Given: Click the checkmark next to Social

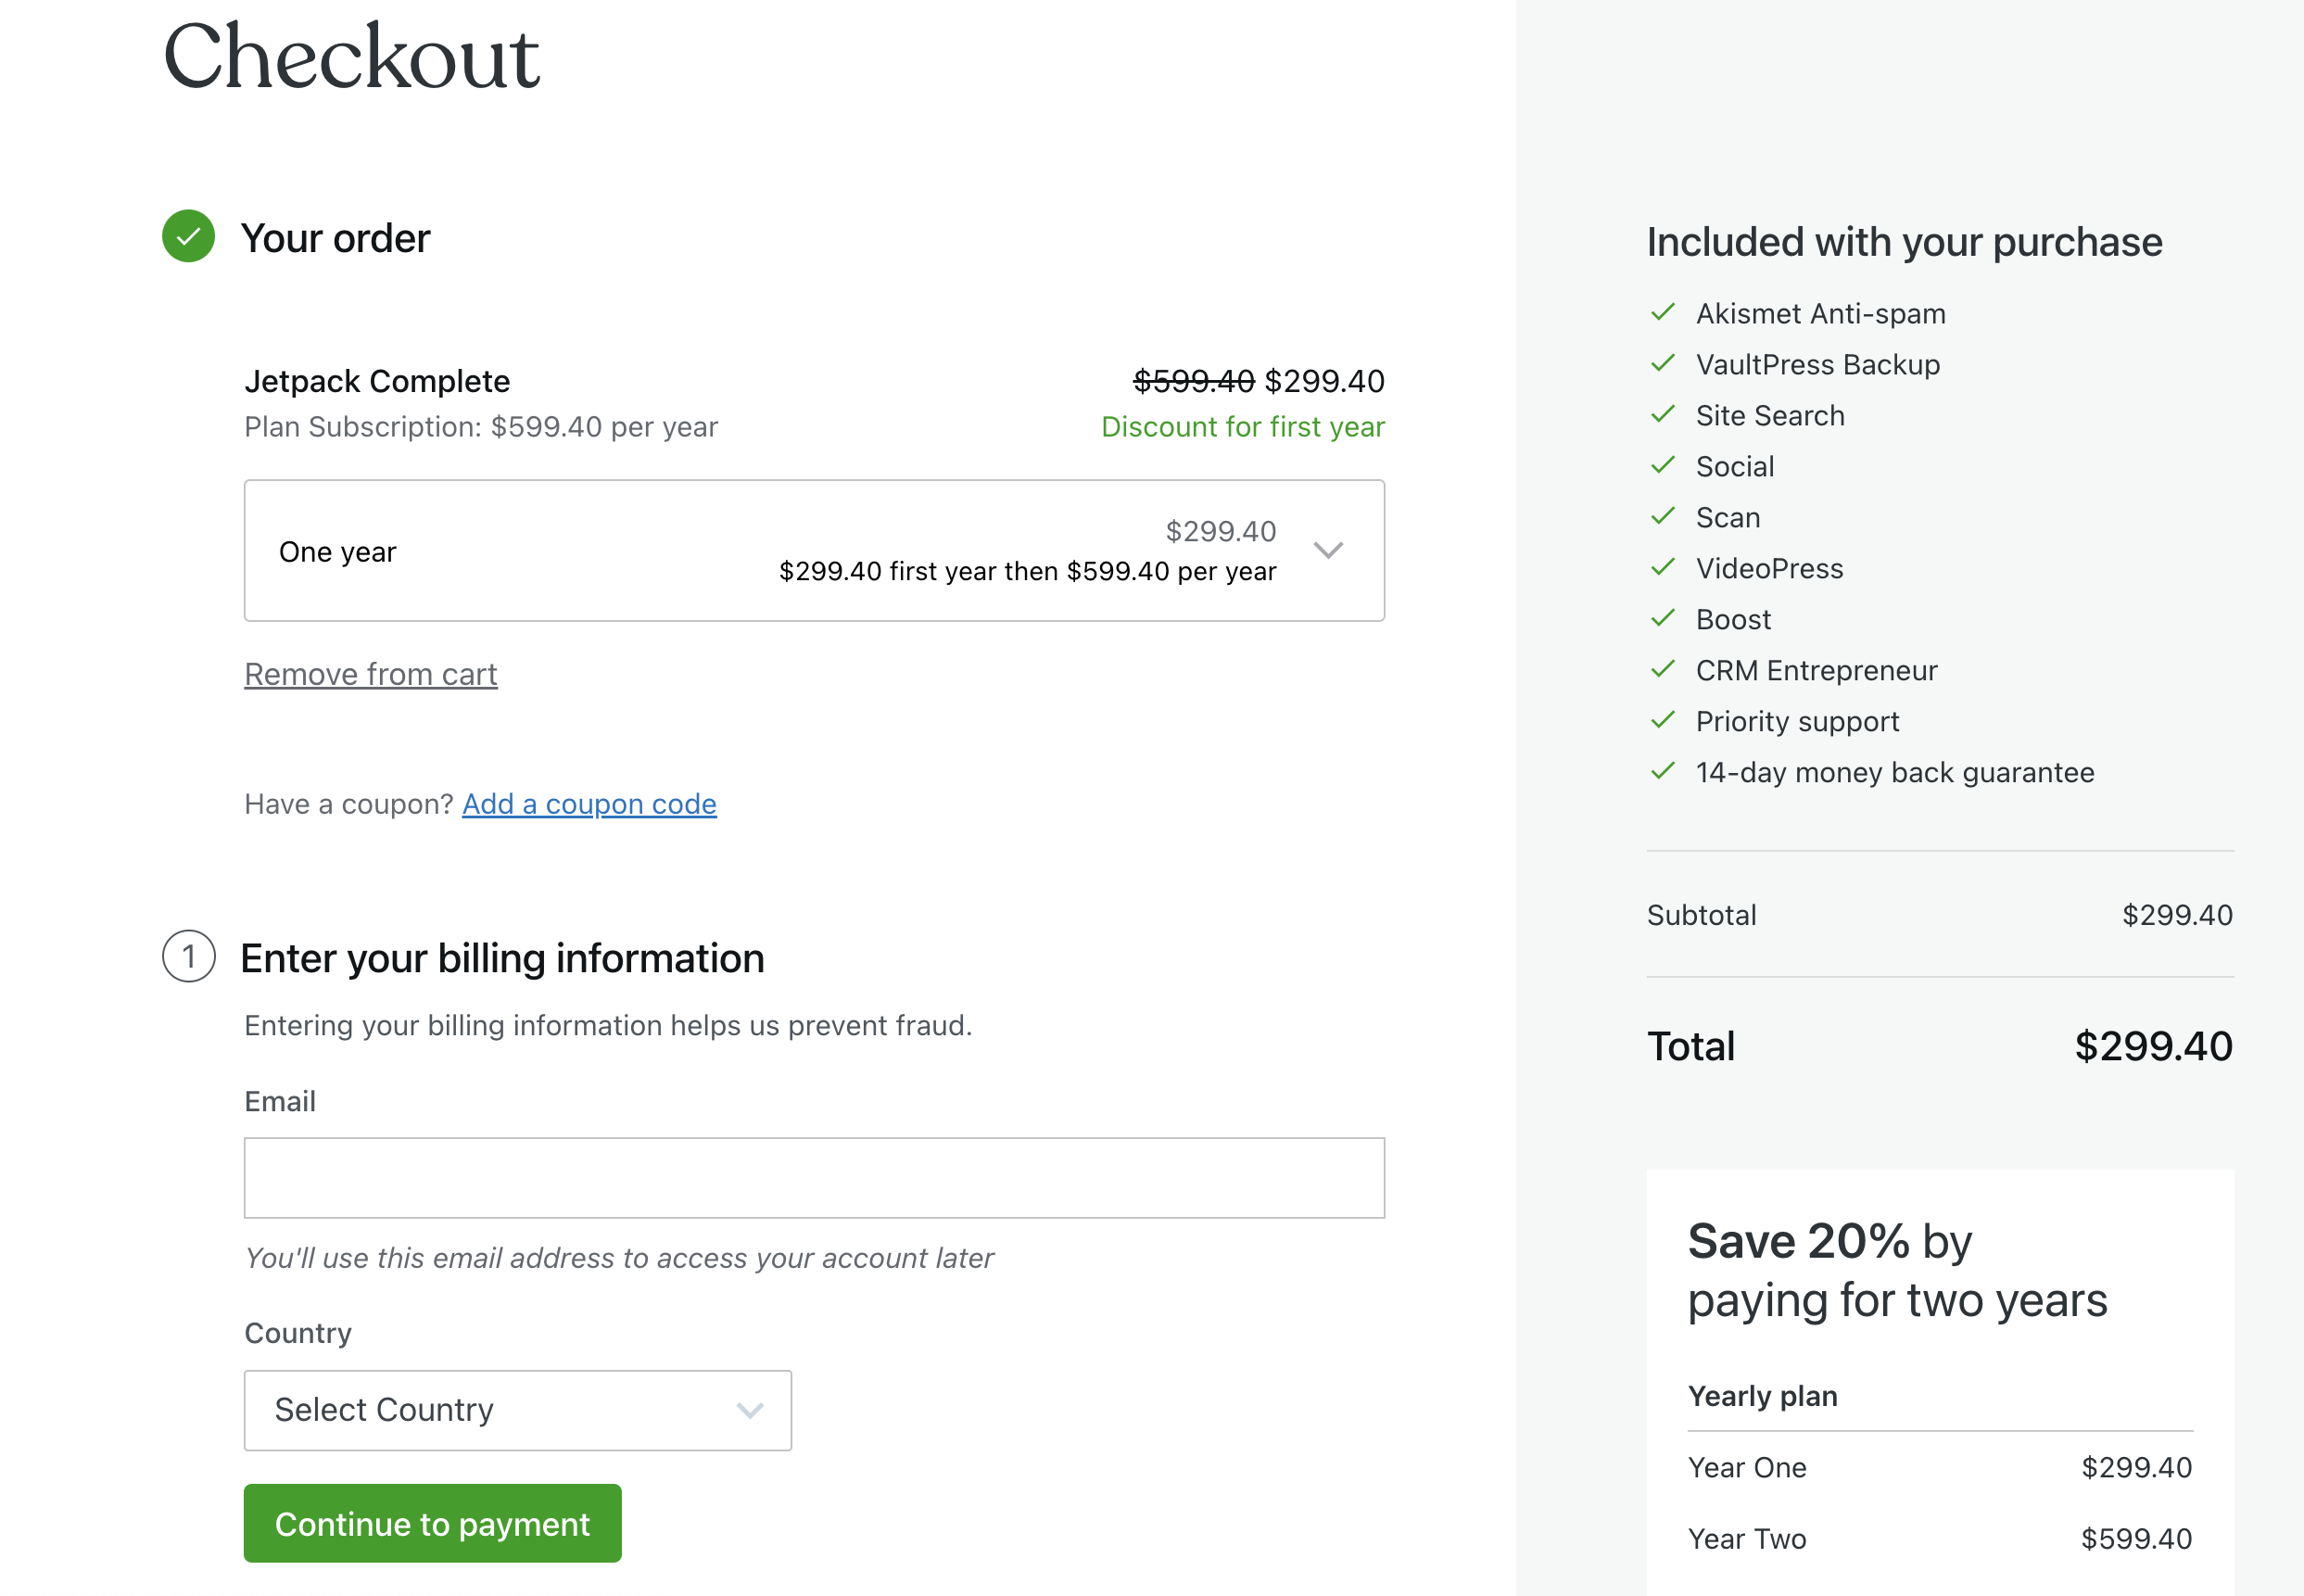Looking at the screenshot, I should pos(1663,465).
